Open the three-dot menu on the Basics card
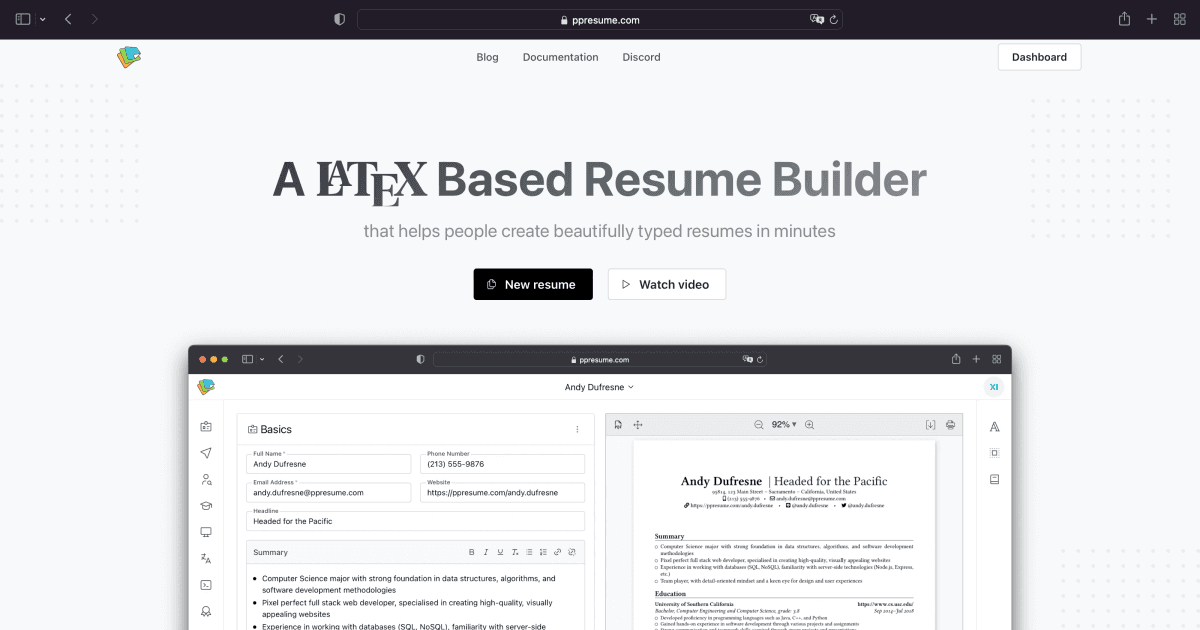The height and width of the screenshot is (630, 1200). [x=577, y=429]
